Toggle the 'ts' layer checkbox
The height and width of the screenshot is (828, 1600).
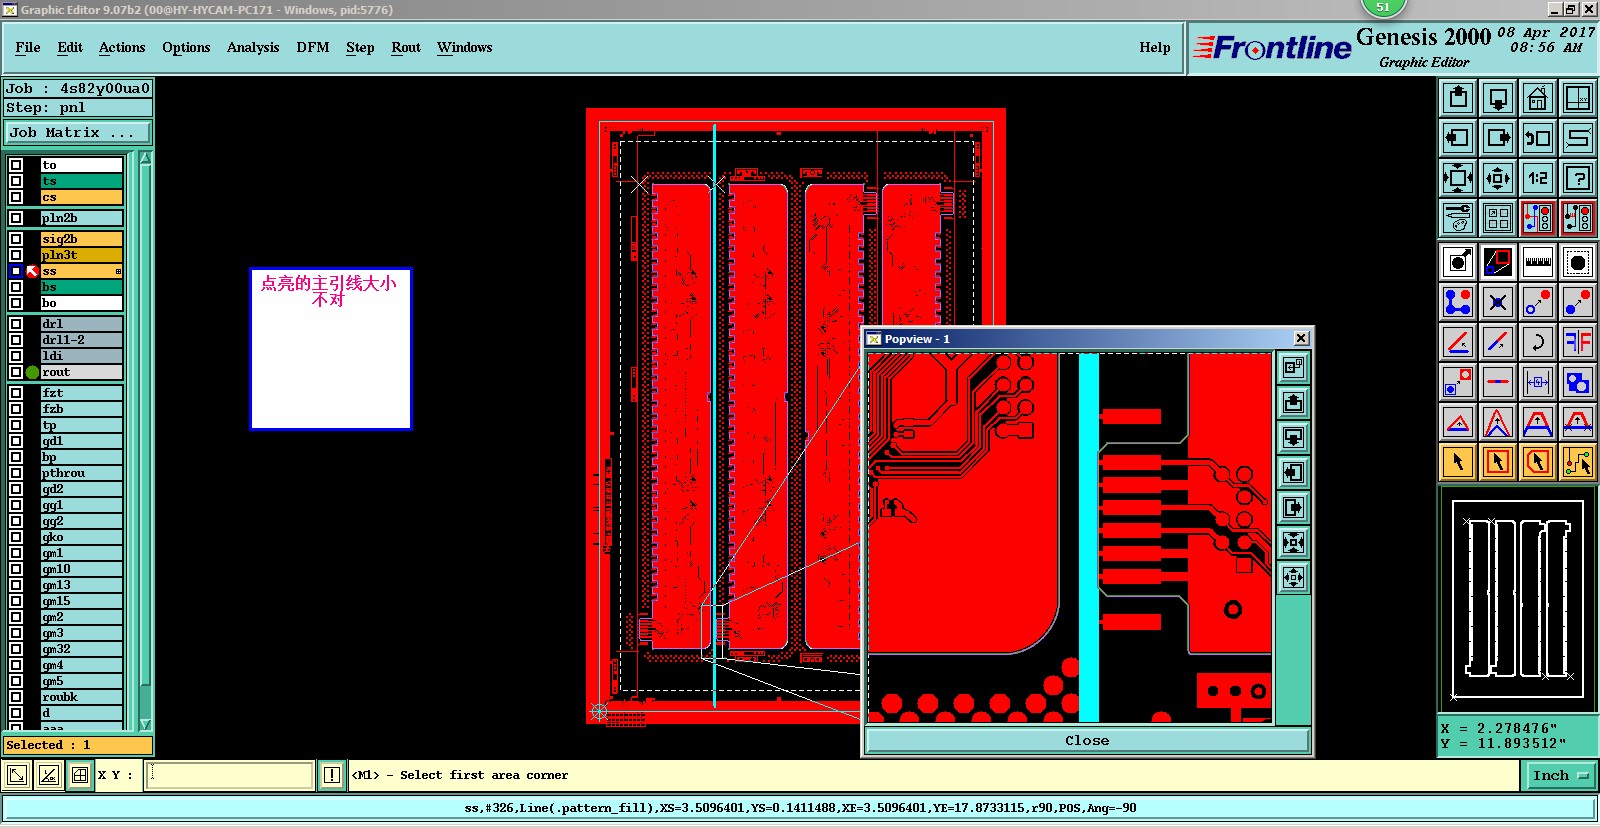[16, 181]
